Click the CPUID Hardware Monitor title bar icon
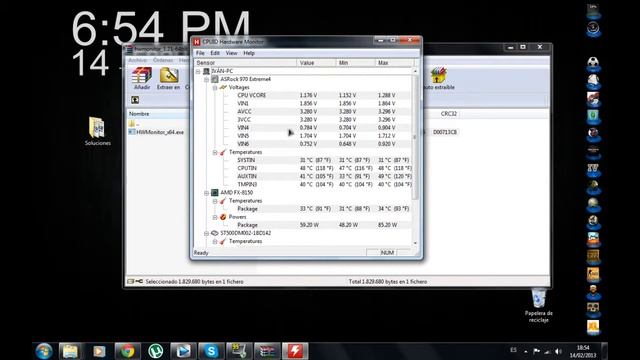Image resolution: width=640 pixels, height=360 pixels. pos(197,42)
